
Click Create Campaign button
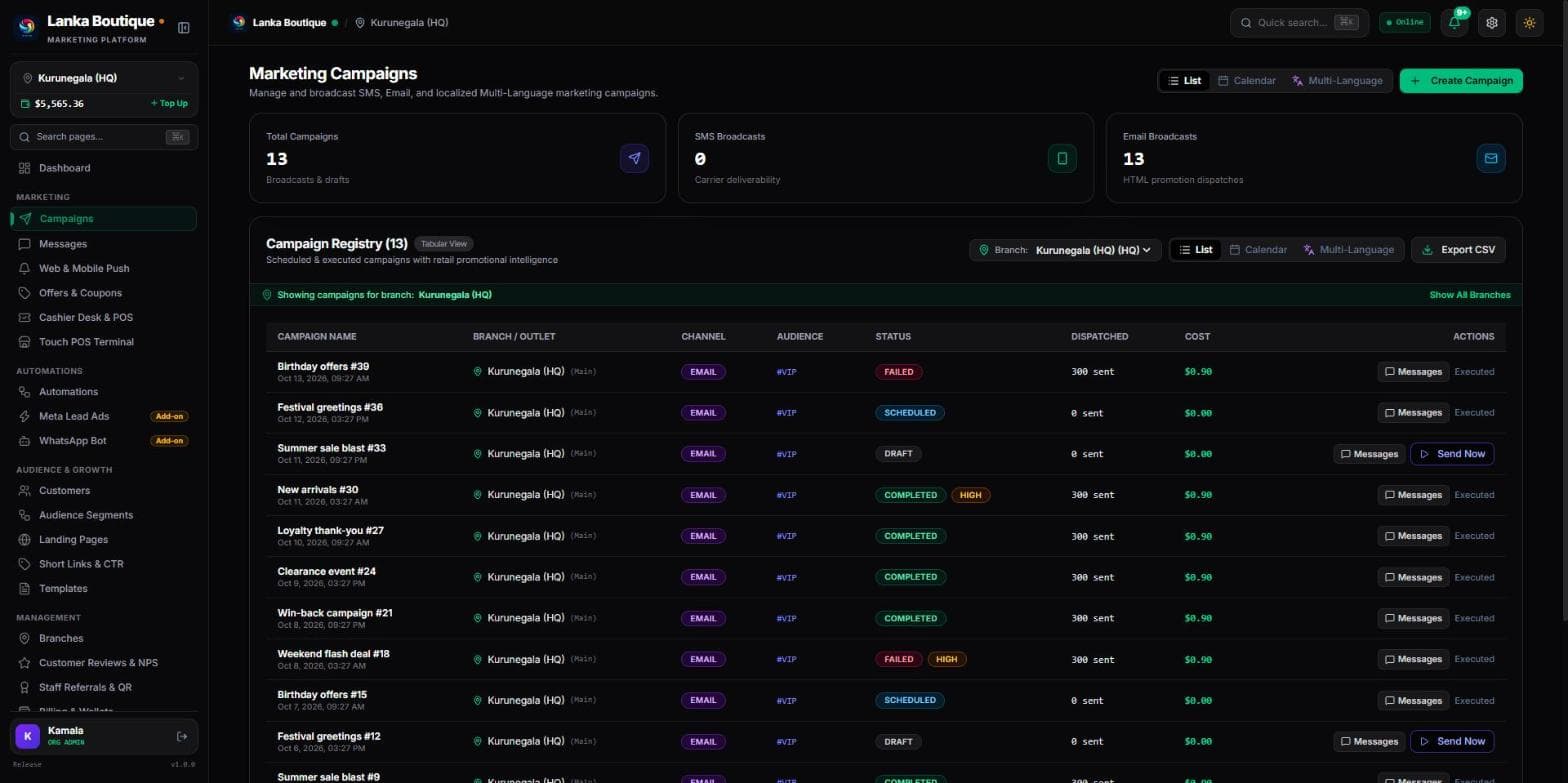pos(1461,81)
